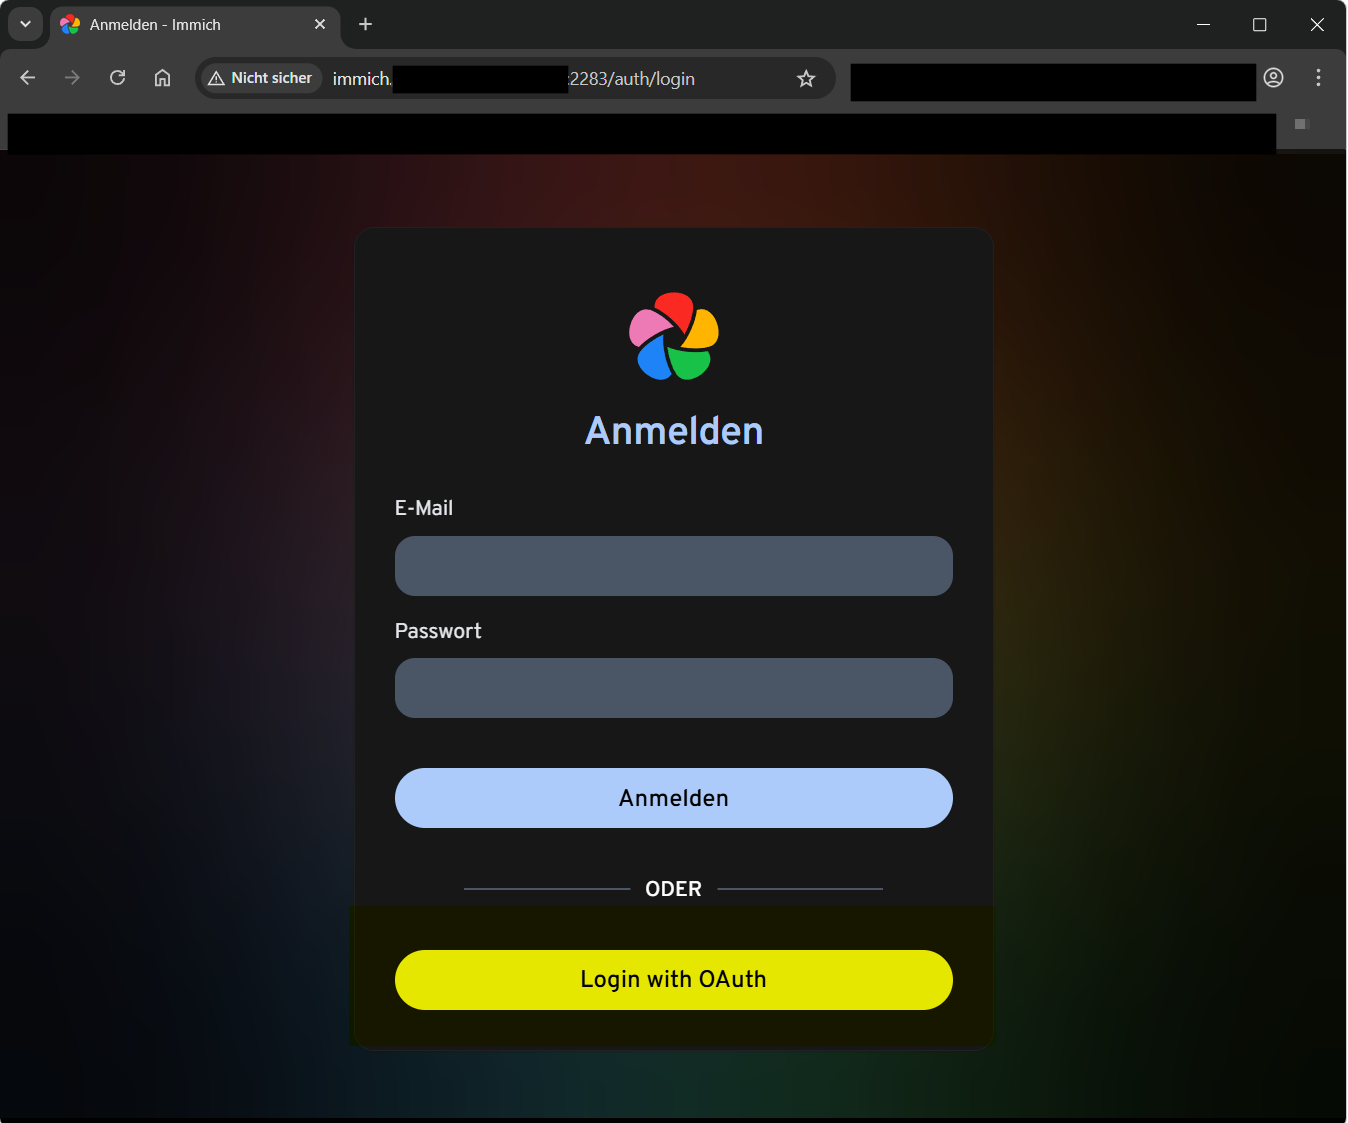1348x1123 pixels.
Task: Click the ODER separator text
Action: click(674, 889)
